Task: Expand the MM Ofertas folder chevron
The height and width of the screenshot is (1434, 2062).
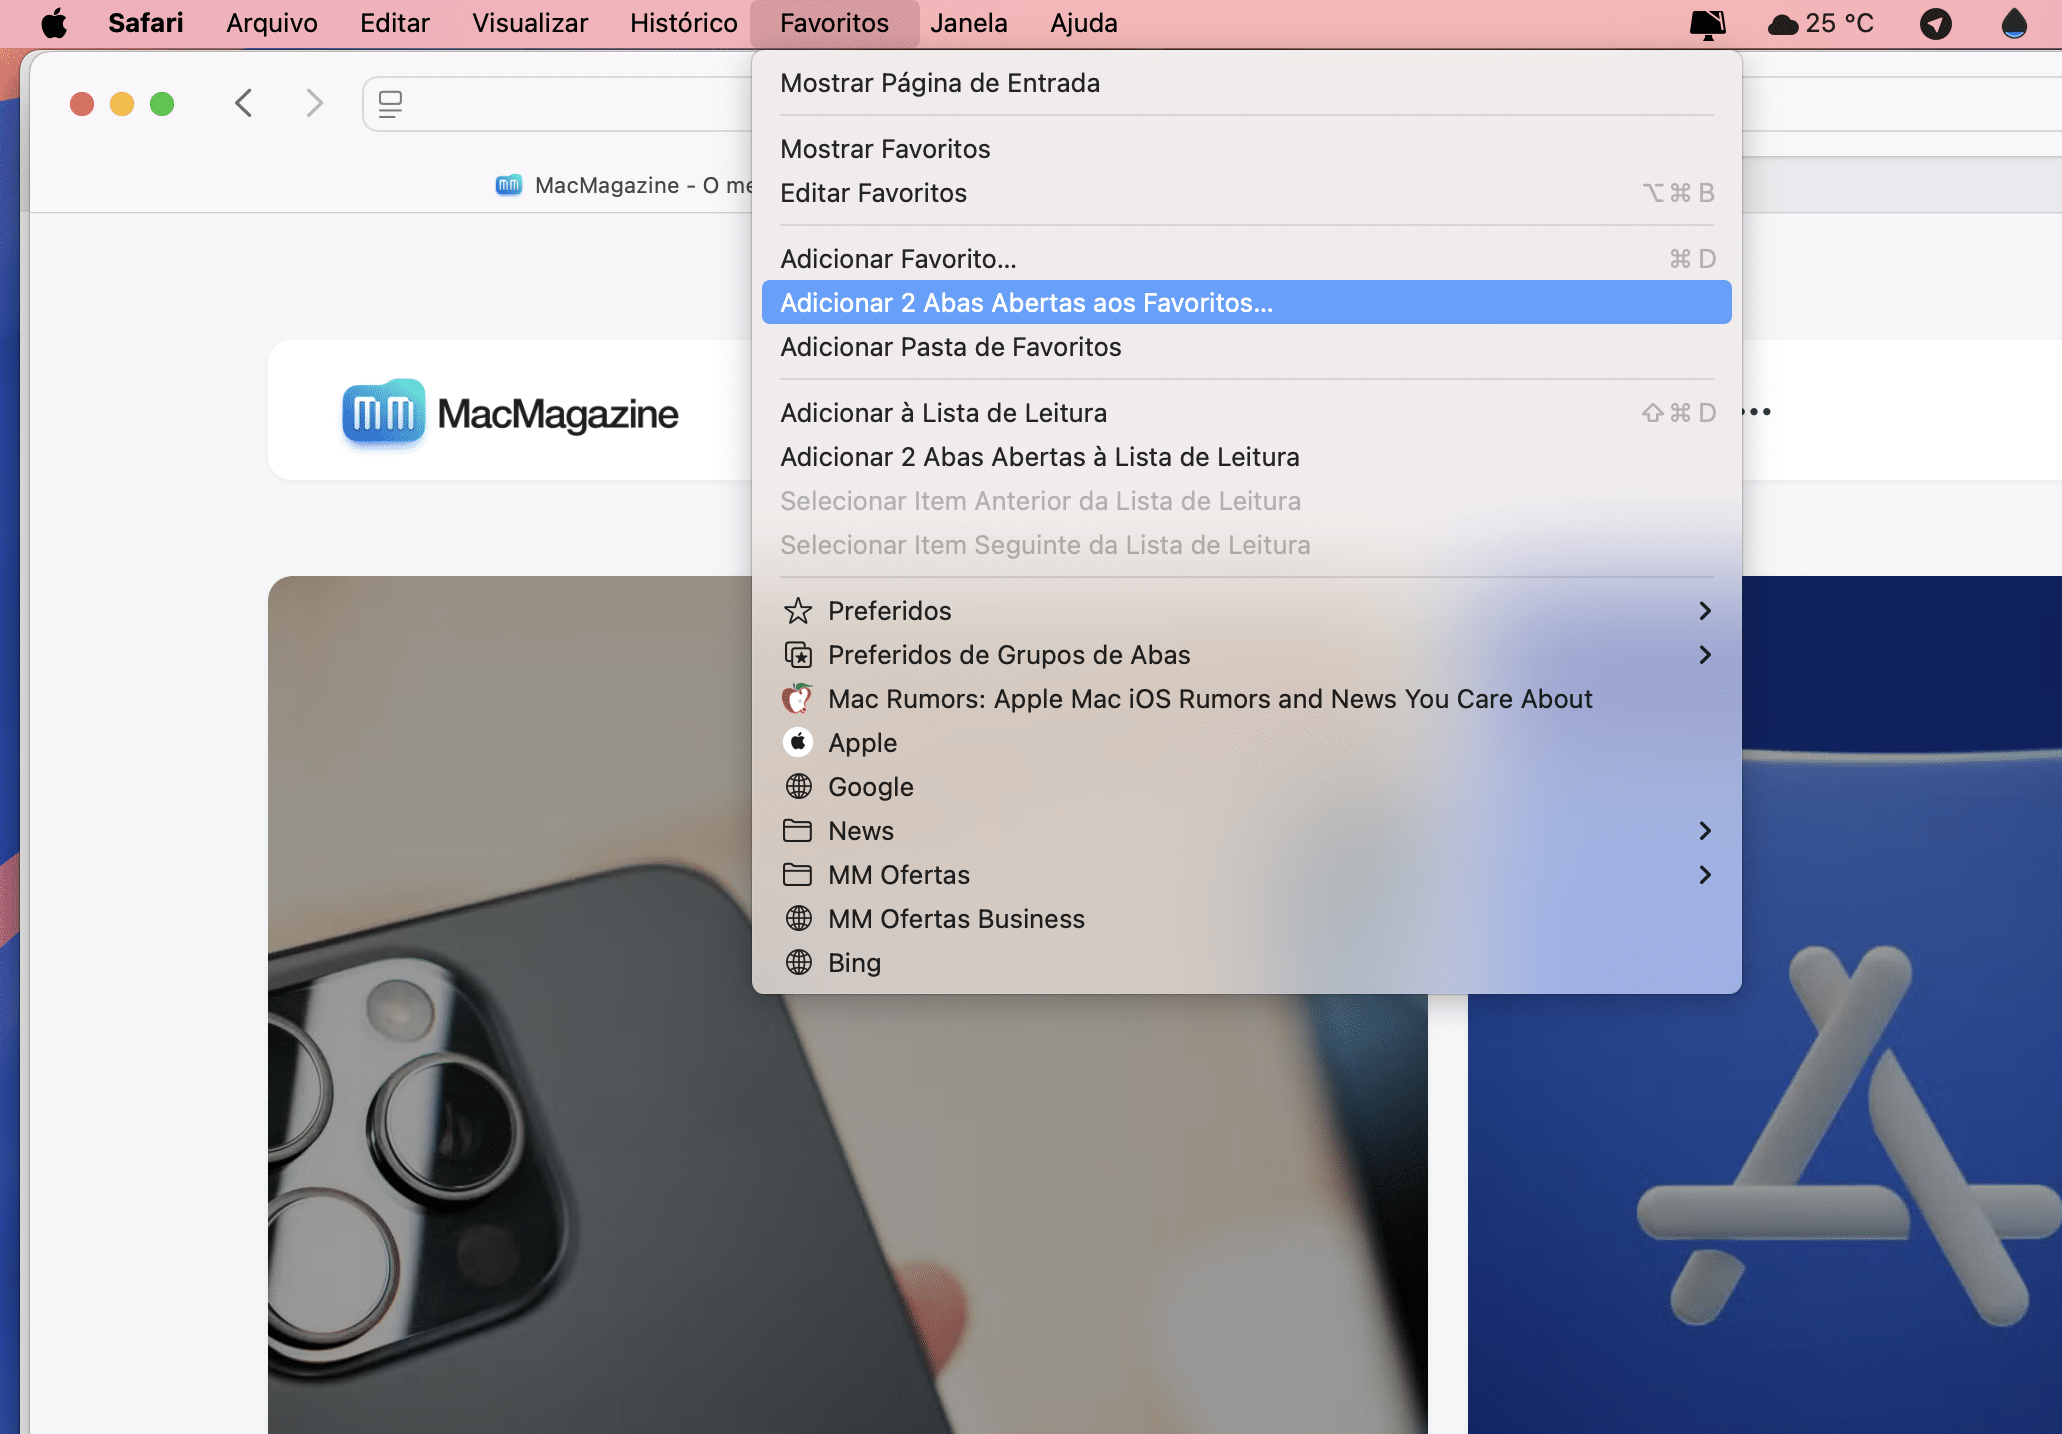Action: 1706,875
